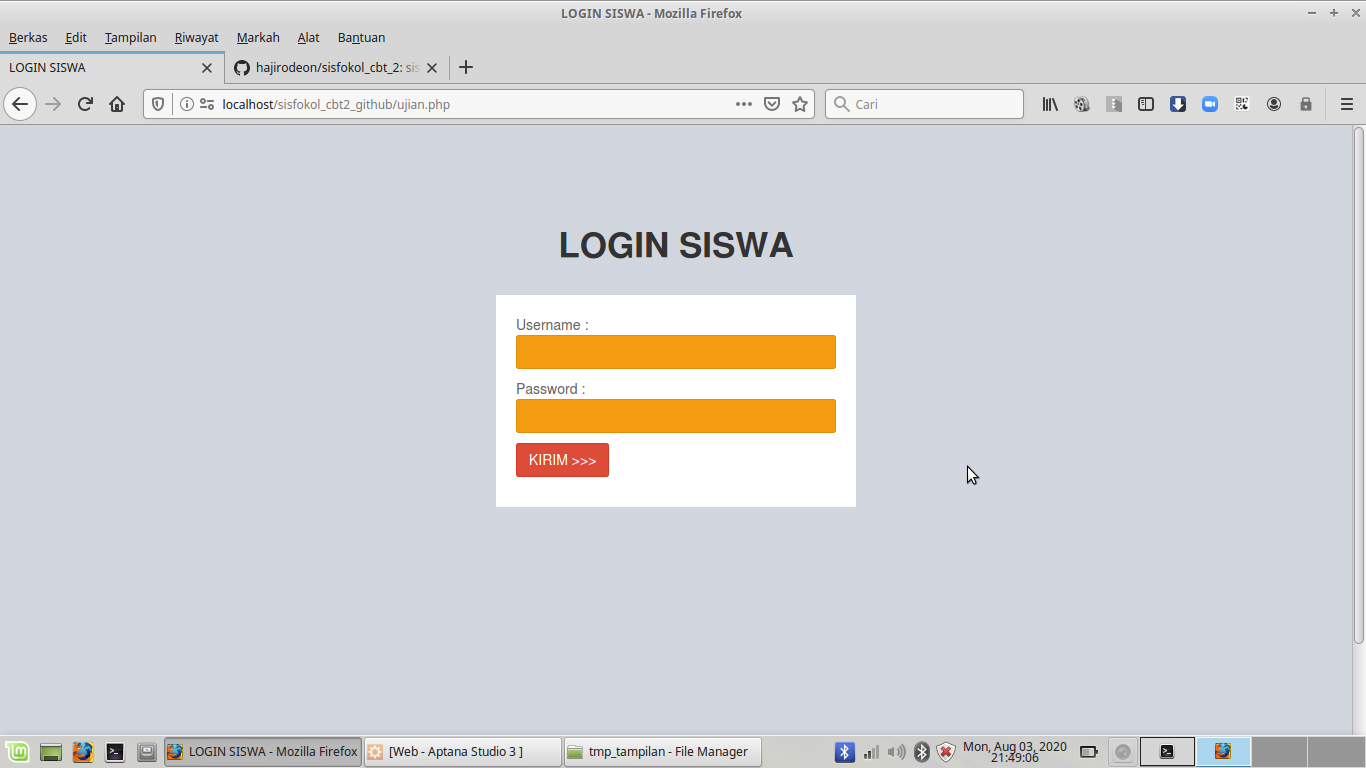Click the gray double-arrow extension icon

pos(1114,104)
